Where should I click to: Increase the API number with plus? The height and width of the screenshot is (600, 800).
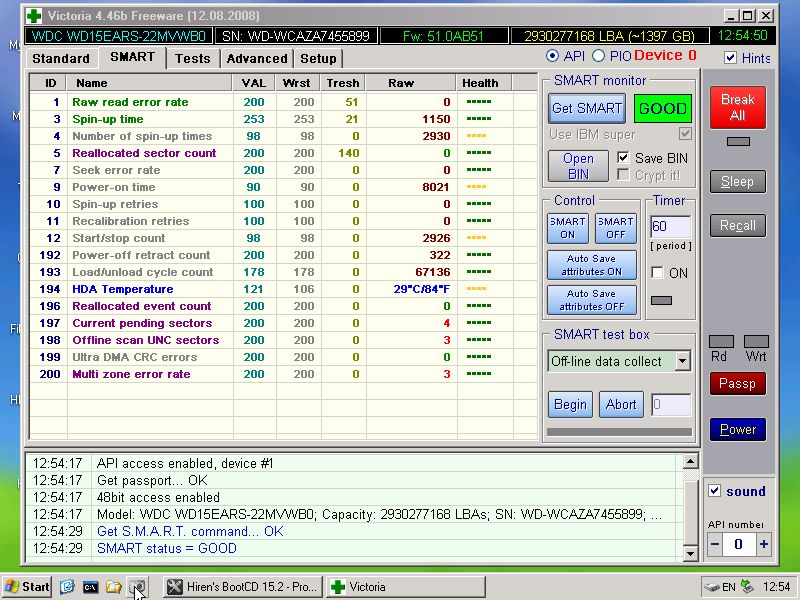763,544
